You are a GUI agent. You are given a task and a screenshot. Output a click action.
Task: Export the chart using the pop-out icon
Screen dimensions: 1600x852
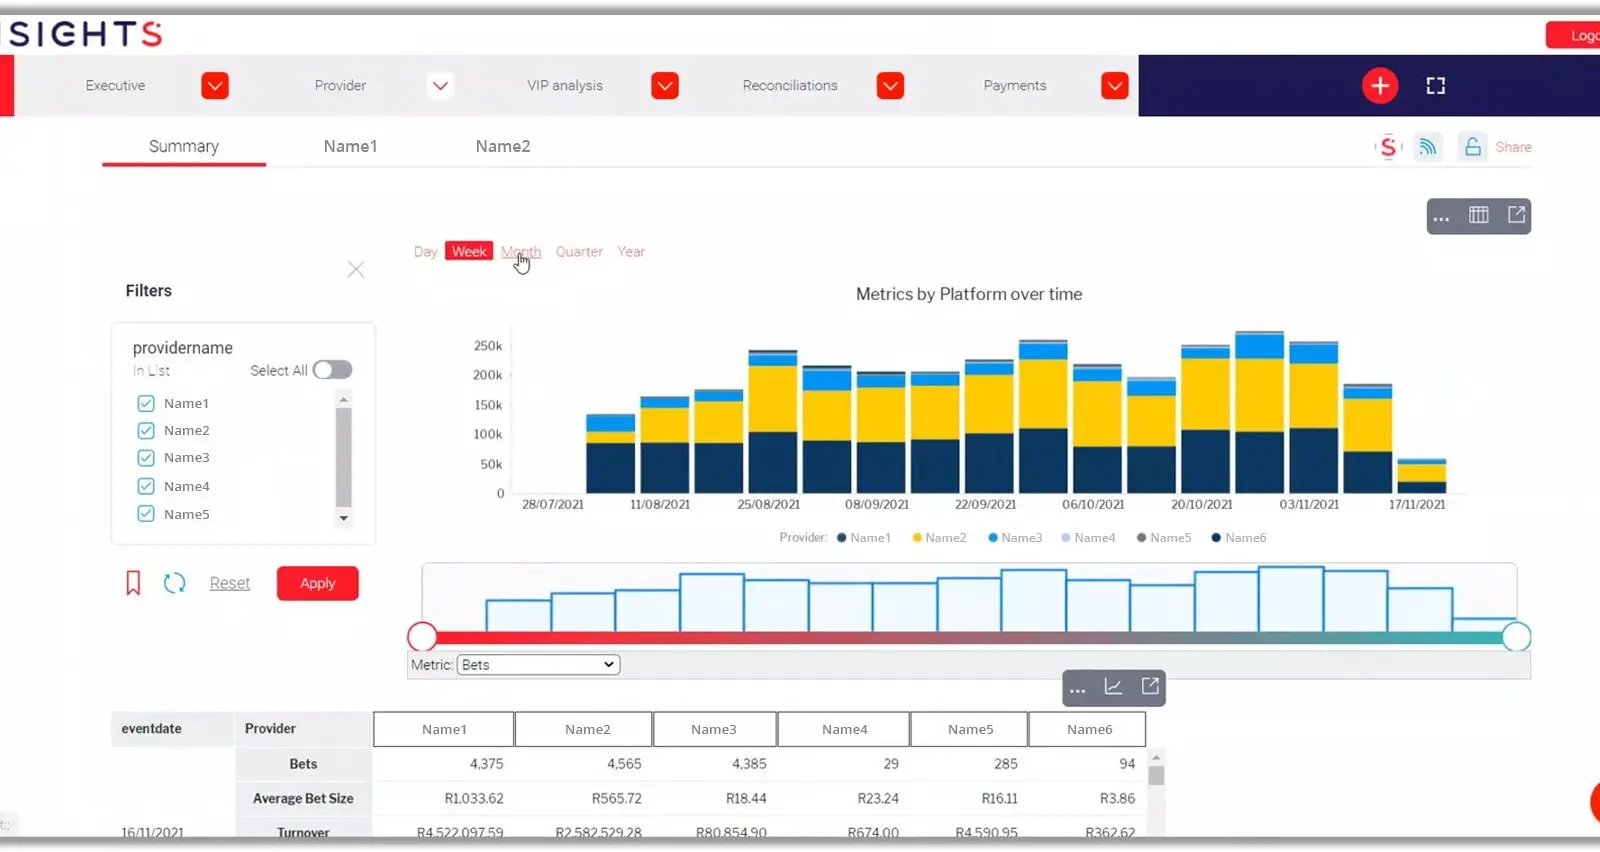pos(1516,215)
